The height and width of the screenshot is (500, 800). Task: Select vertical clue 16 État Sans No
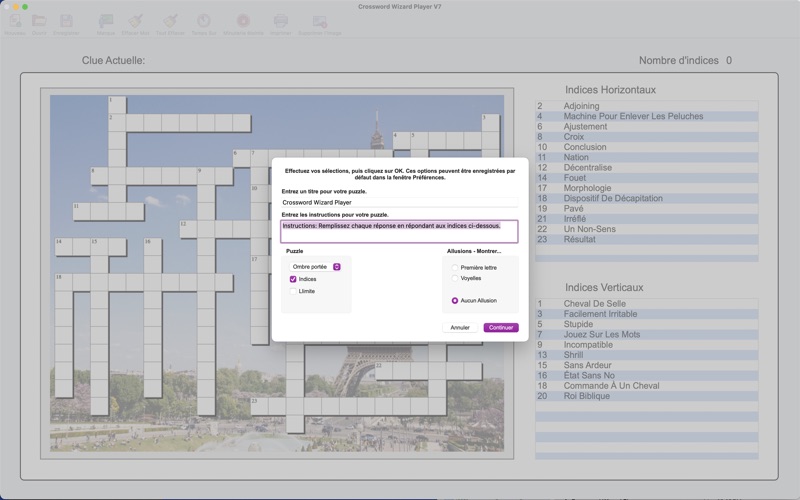pos(646,376)
